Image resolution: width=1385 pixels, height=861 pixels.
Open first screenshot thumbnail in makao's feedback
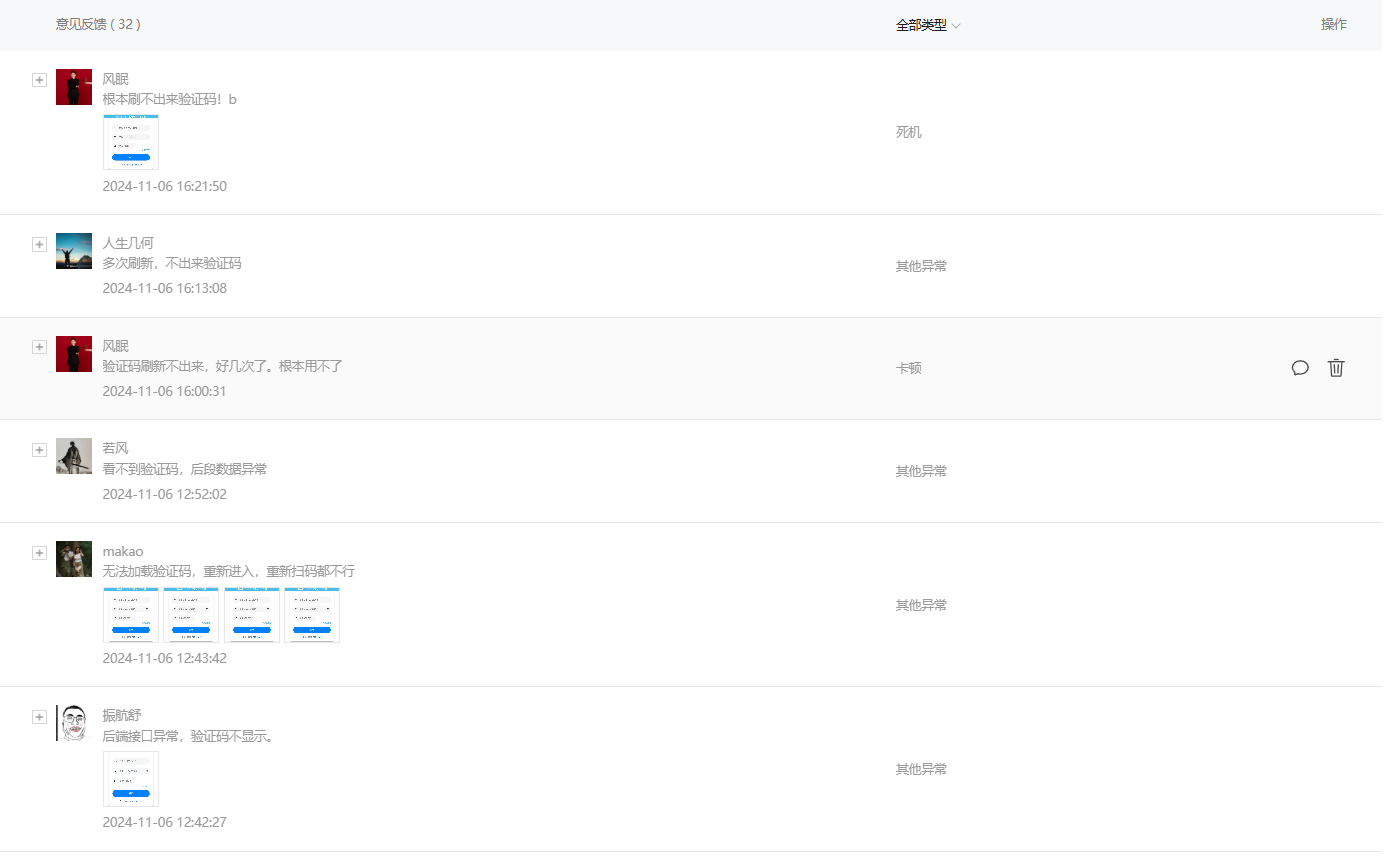[131, 615]
